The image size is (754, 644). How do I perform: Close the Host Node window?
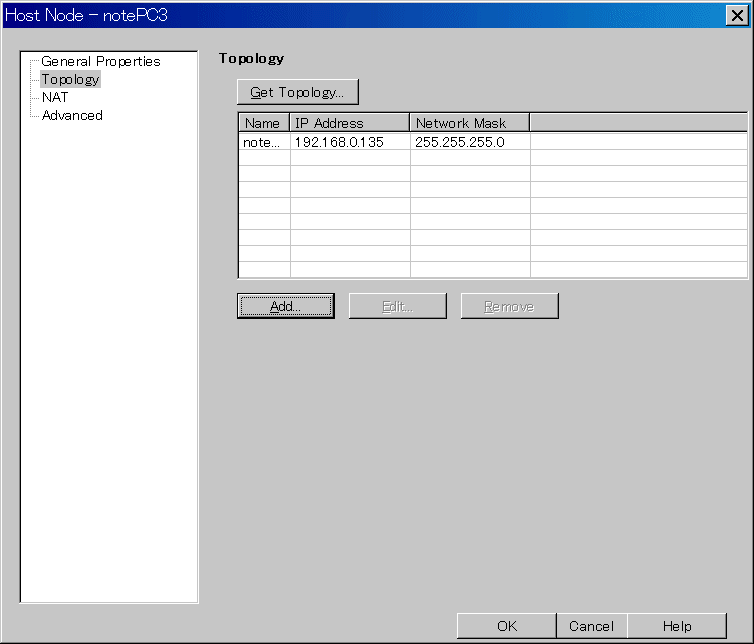click(739, 15)
